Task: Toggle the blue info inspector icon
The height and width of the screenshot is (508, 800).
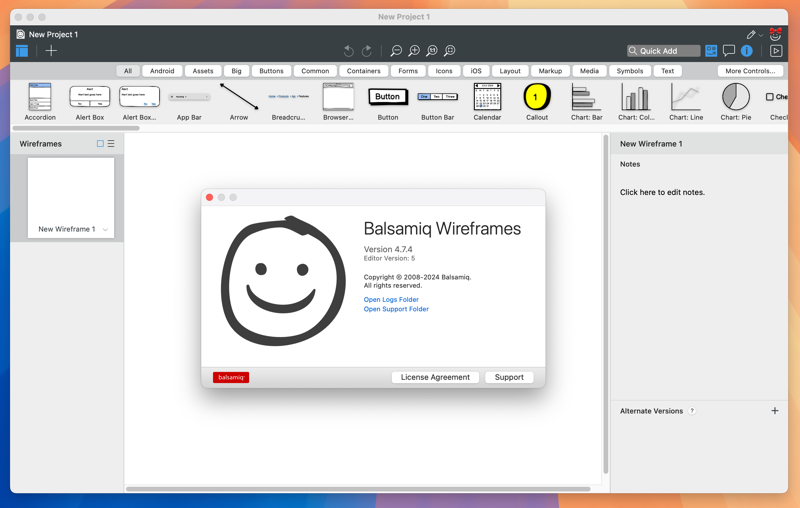Action: pos(746,50)
